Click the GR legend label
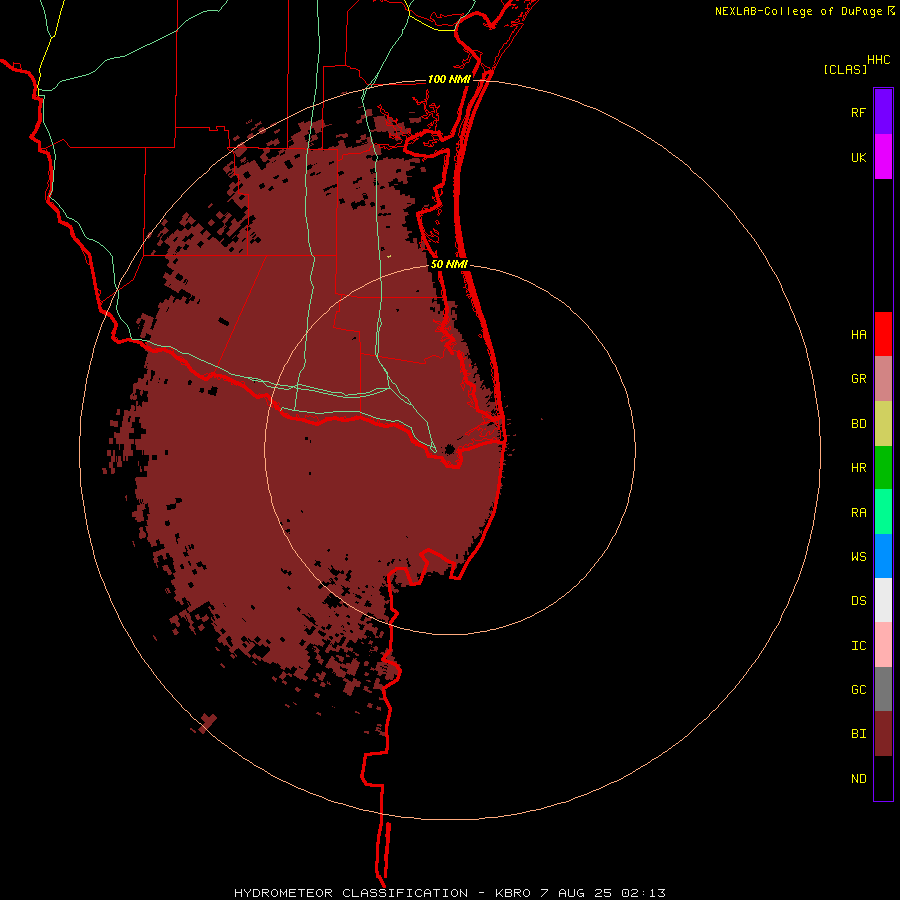Image resolution: width=900 pixels, height=900 pixels. [x=858, y=379]
